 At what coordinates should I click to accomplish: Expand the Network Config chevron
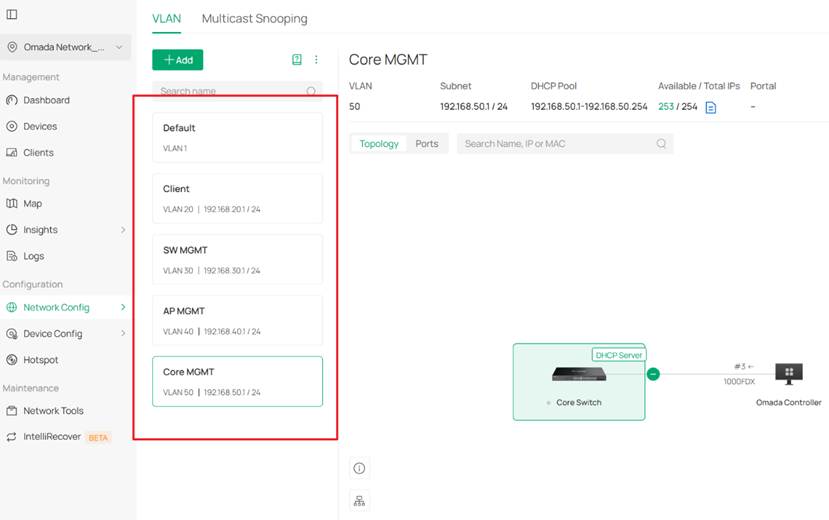(123, 307)
